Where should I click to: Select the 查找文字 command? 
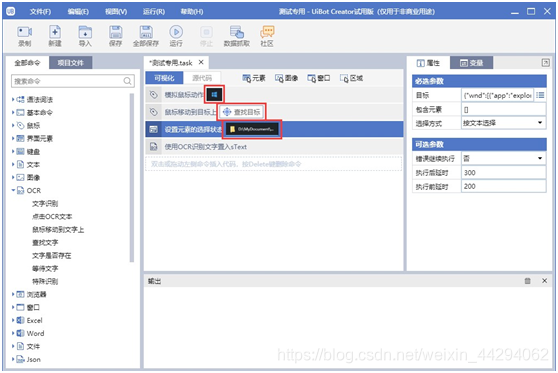pyautogui.click(x=45, y=242)
